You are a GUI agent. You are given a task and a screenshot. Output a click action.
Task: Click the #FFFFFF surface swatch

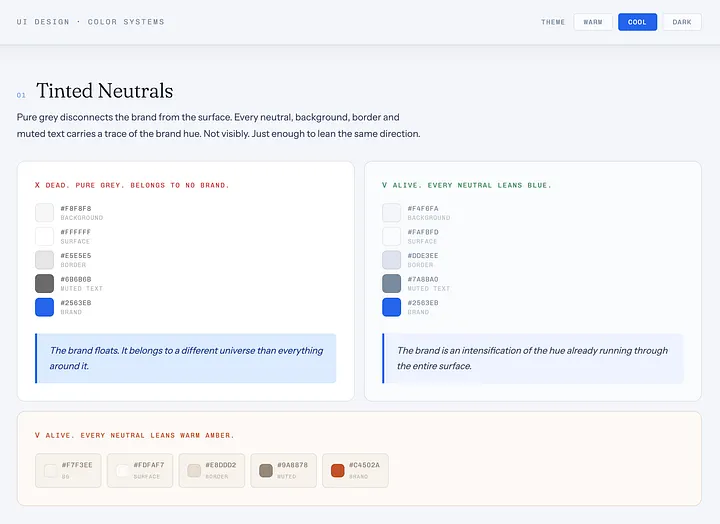tap(45, 236)
